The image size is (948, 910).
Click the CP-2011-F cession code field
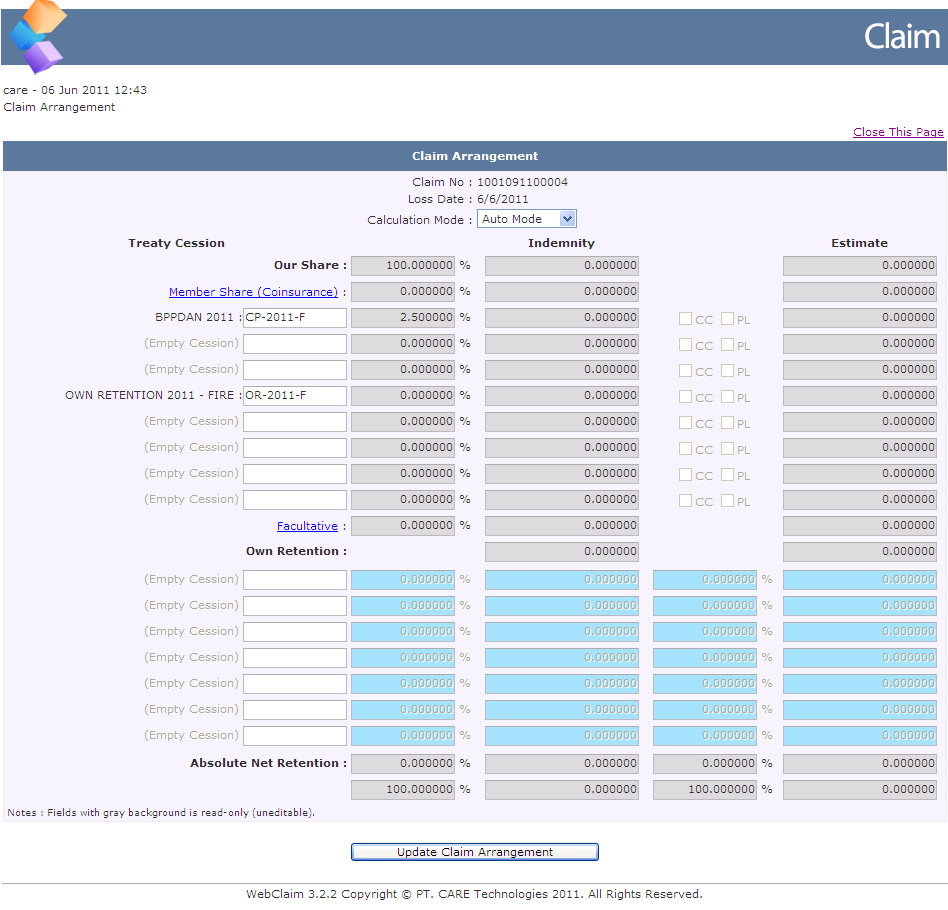tap(295, 318)
